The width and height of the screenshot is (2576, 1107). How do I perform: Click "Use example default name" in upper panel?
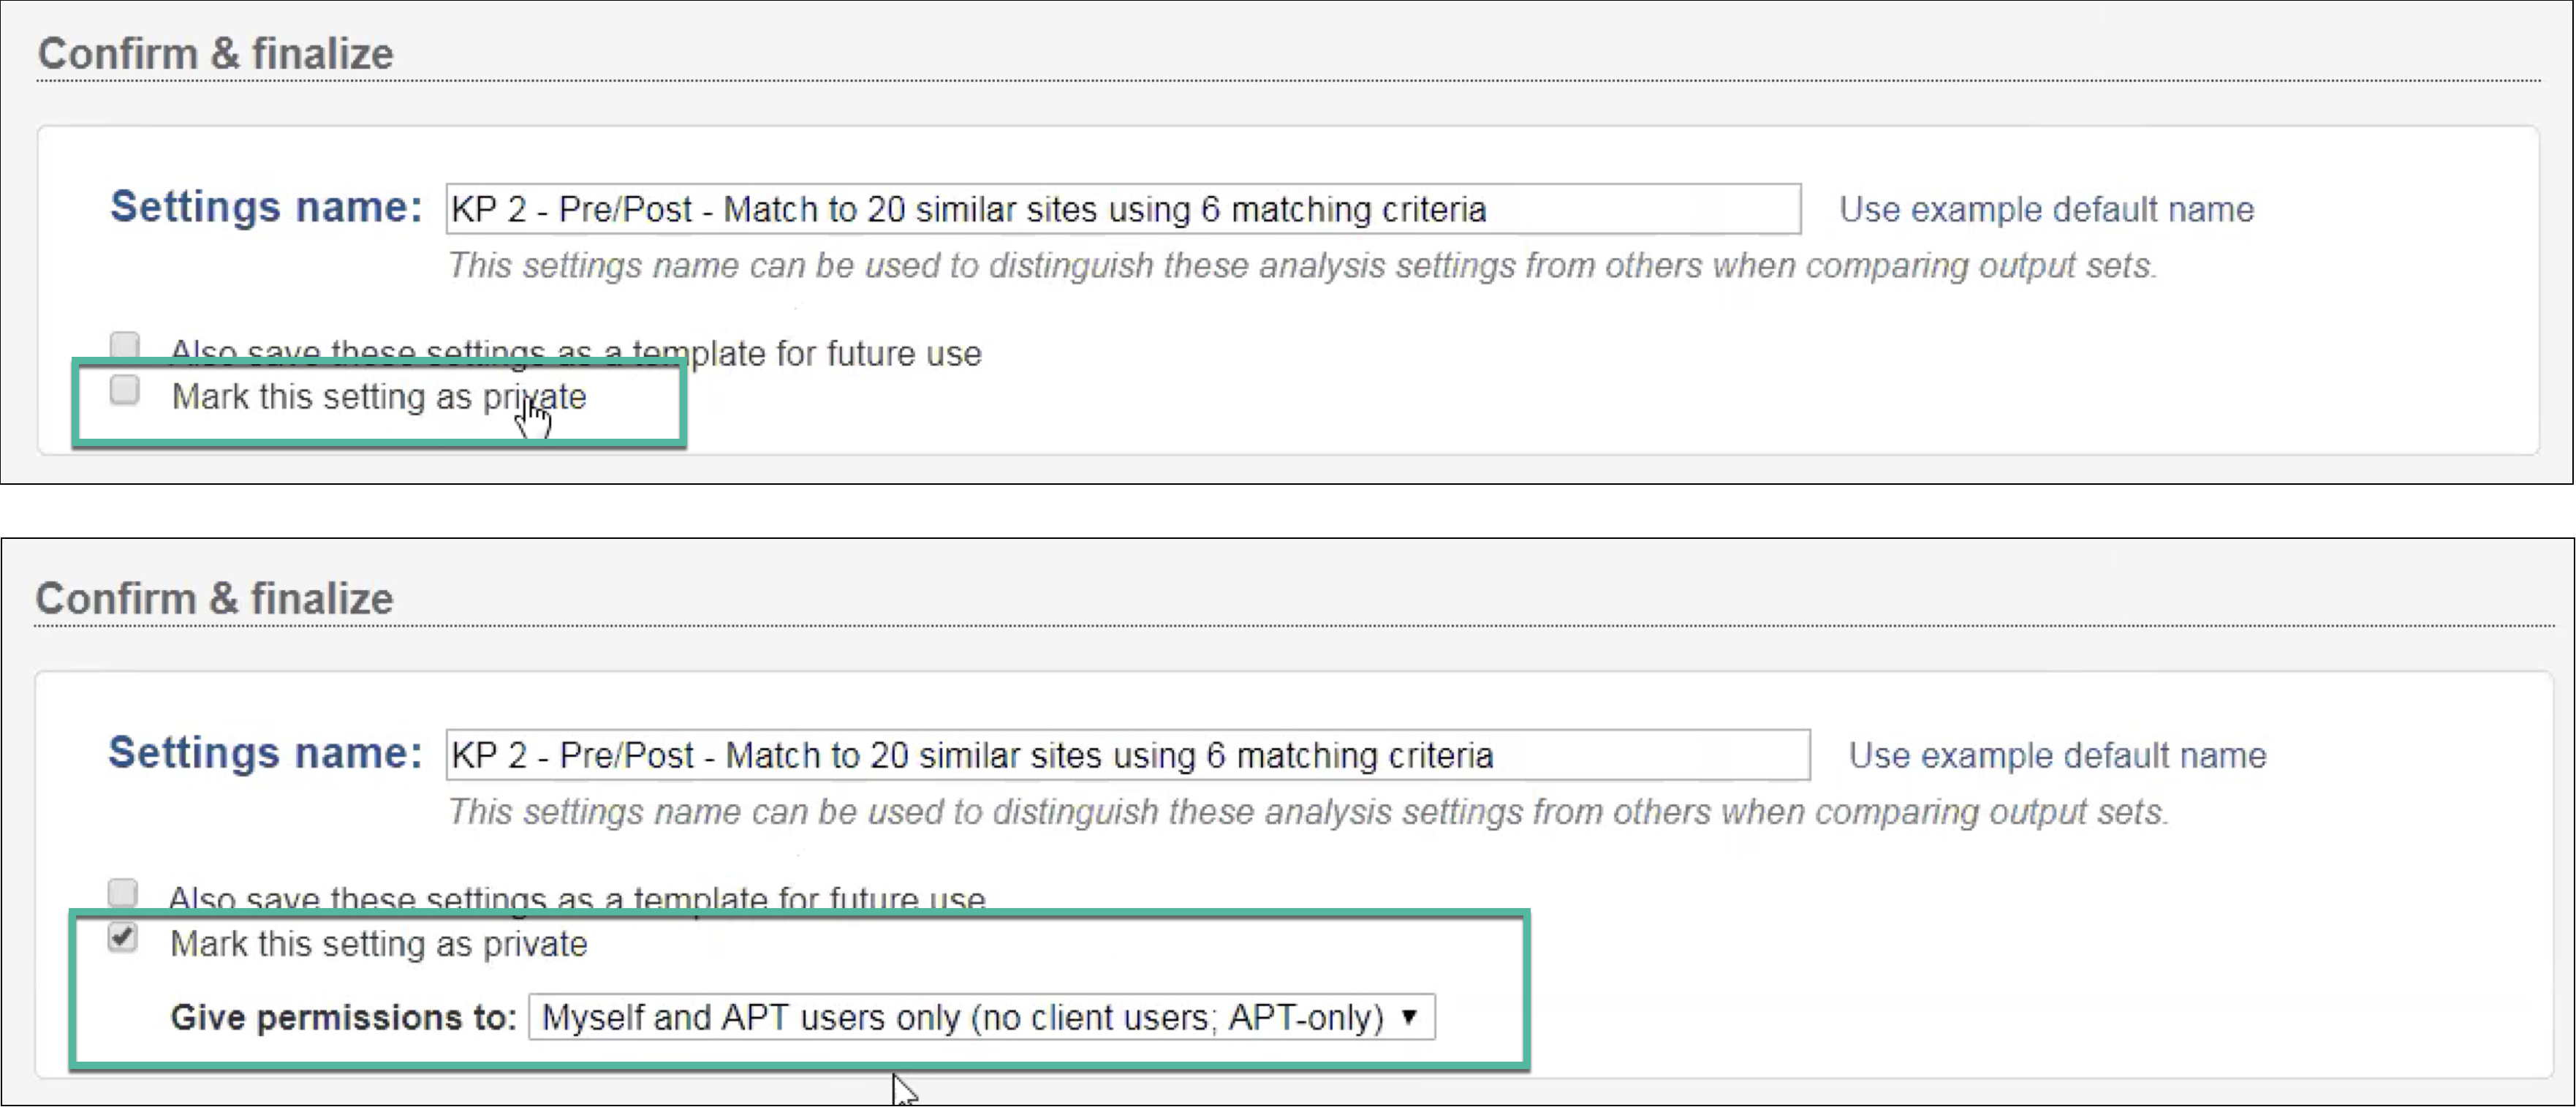pos(2046,209)
